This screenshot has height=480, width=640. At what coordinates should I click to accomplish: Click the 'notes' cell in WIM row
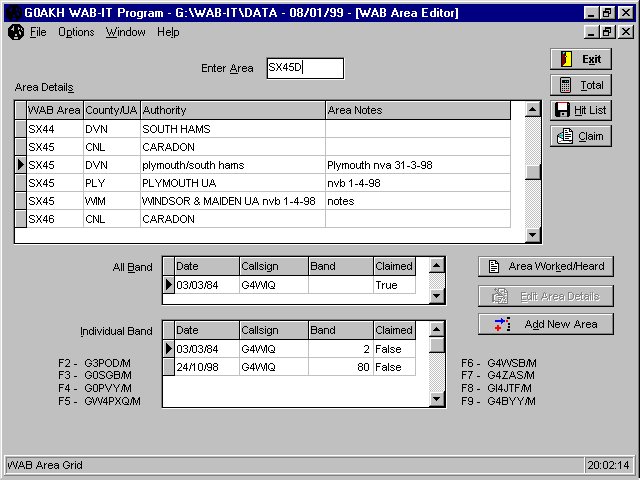418,201
